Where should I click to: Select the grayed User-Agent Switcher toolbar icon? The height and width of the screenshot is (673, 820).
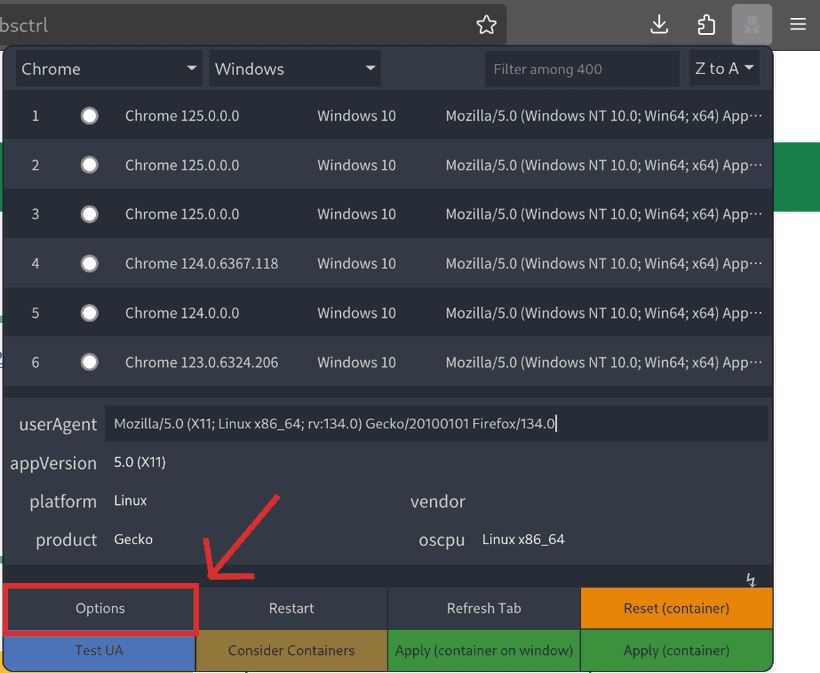coord(751,24)
